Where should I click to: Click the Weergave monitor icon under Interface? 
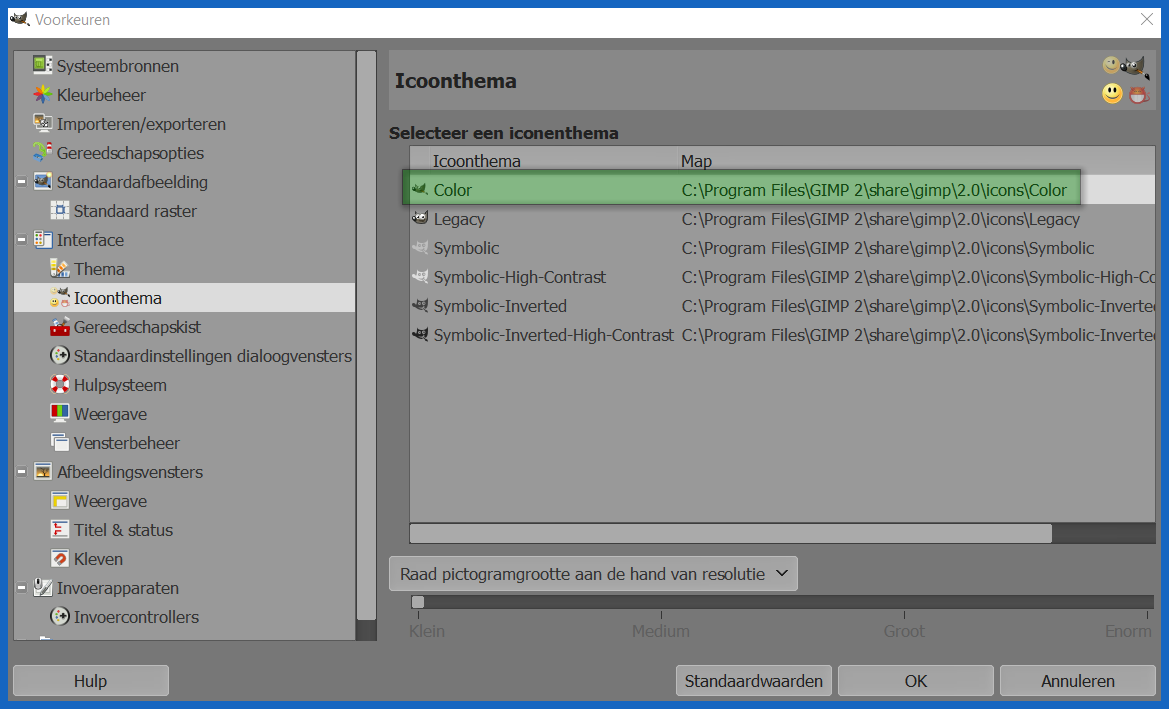60,414
